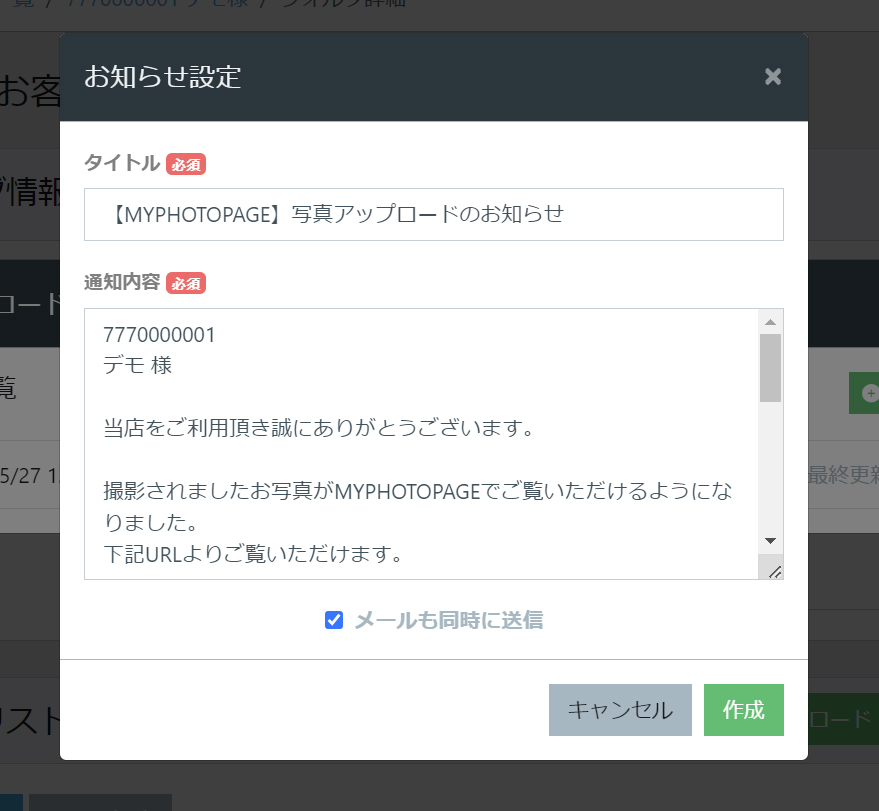Viewport: 879px width, 811px height.
Task: Click the お知らせ設定 dialog heading
Action: tap(163, 77)
